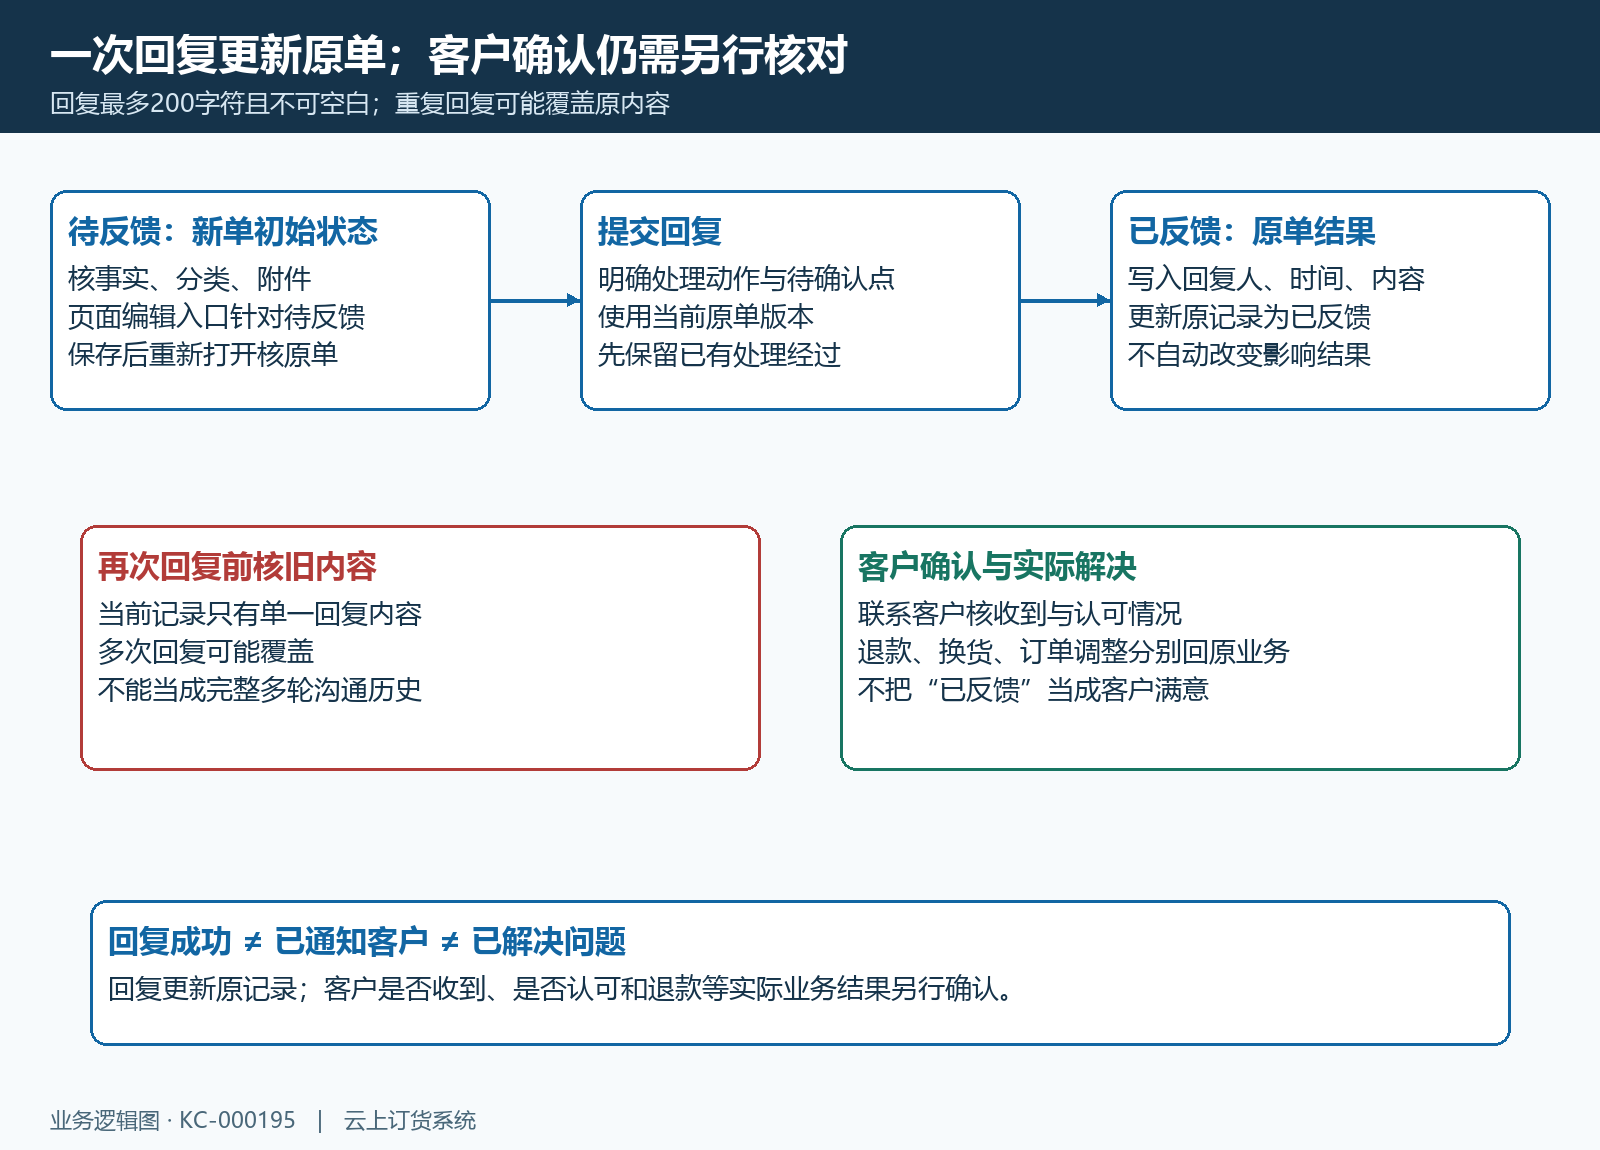The image size is (1600, 1150).
Task: Click the subtitle '回复最多200字符且不可空白'
Action: coord(210,104)
